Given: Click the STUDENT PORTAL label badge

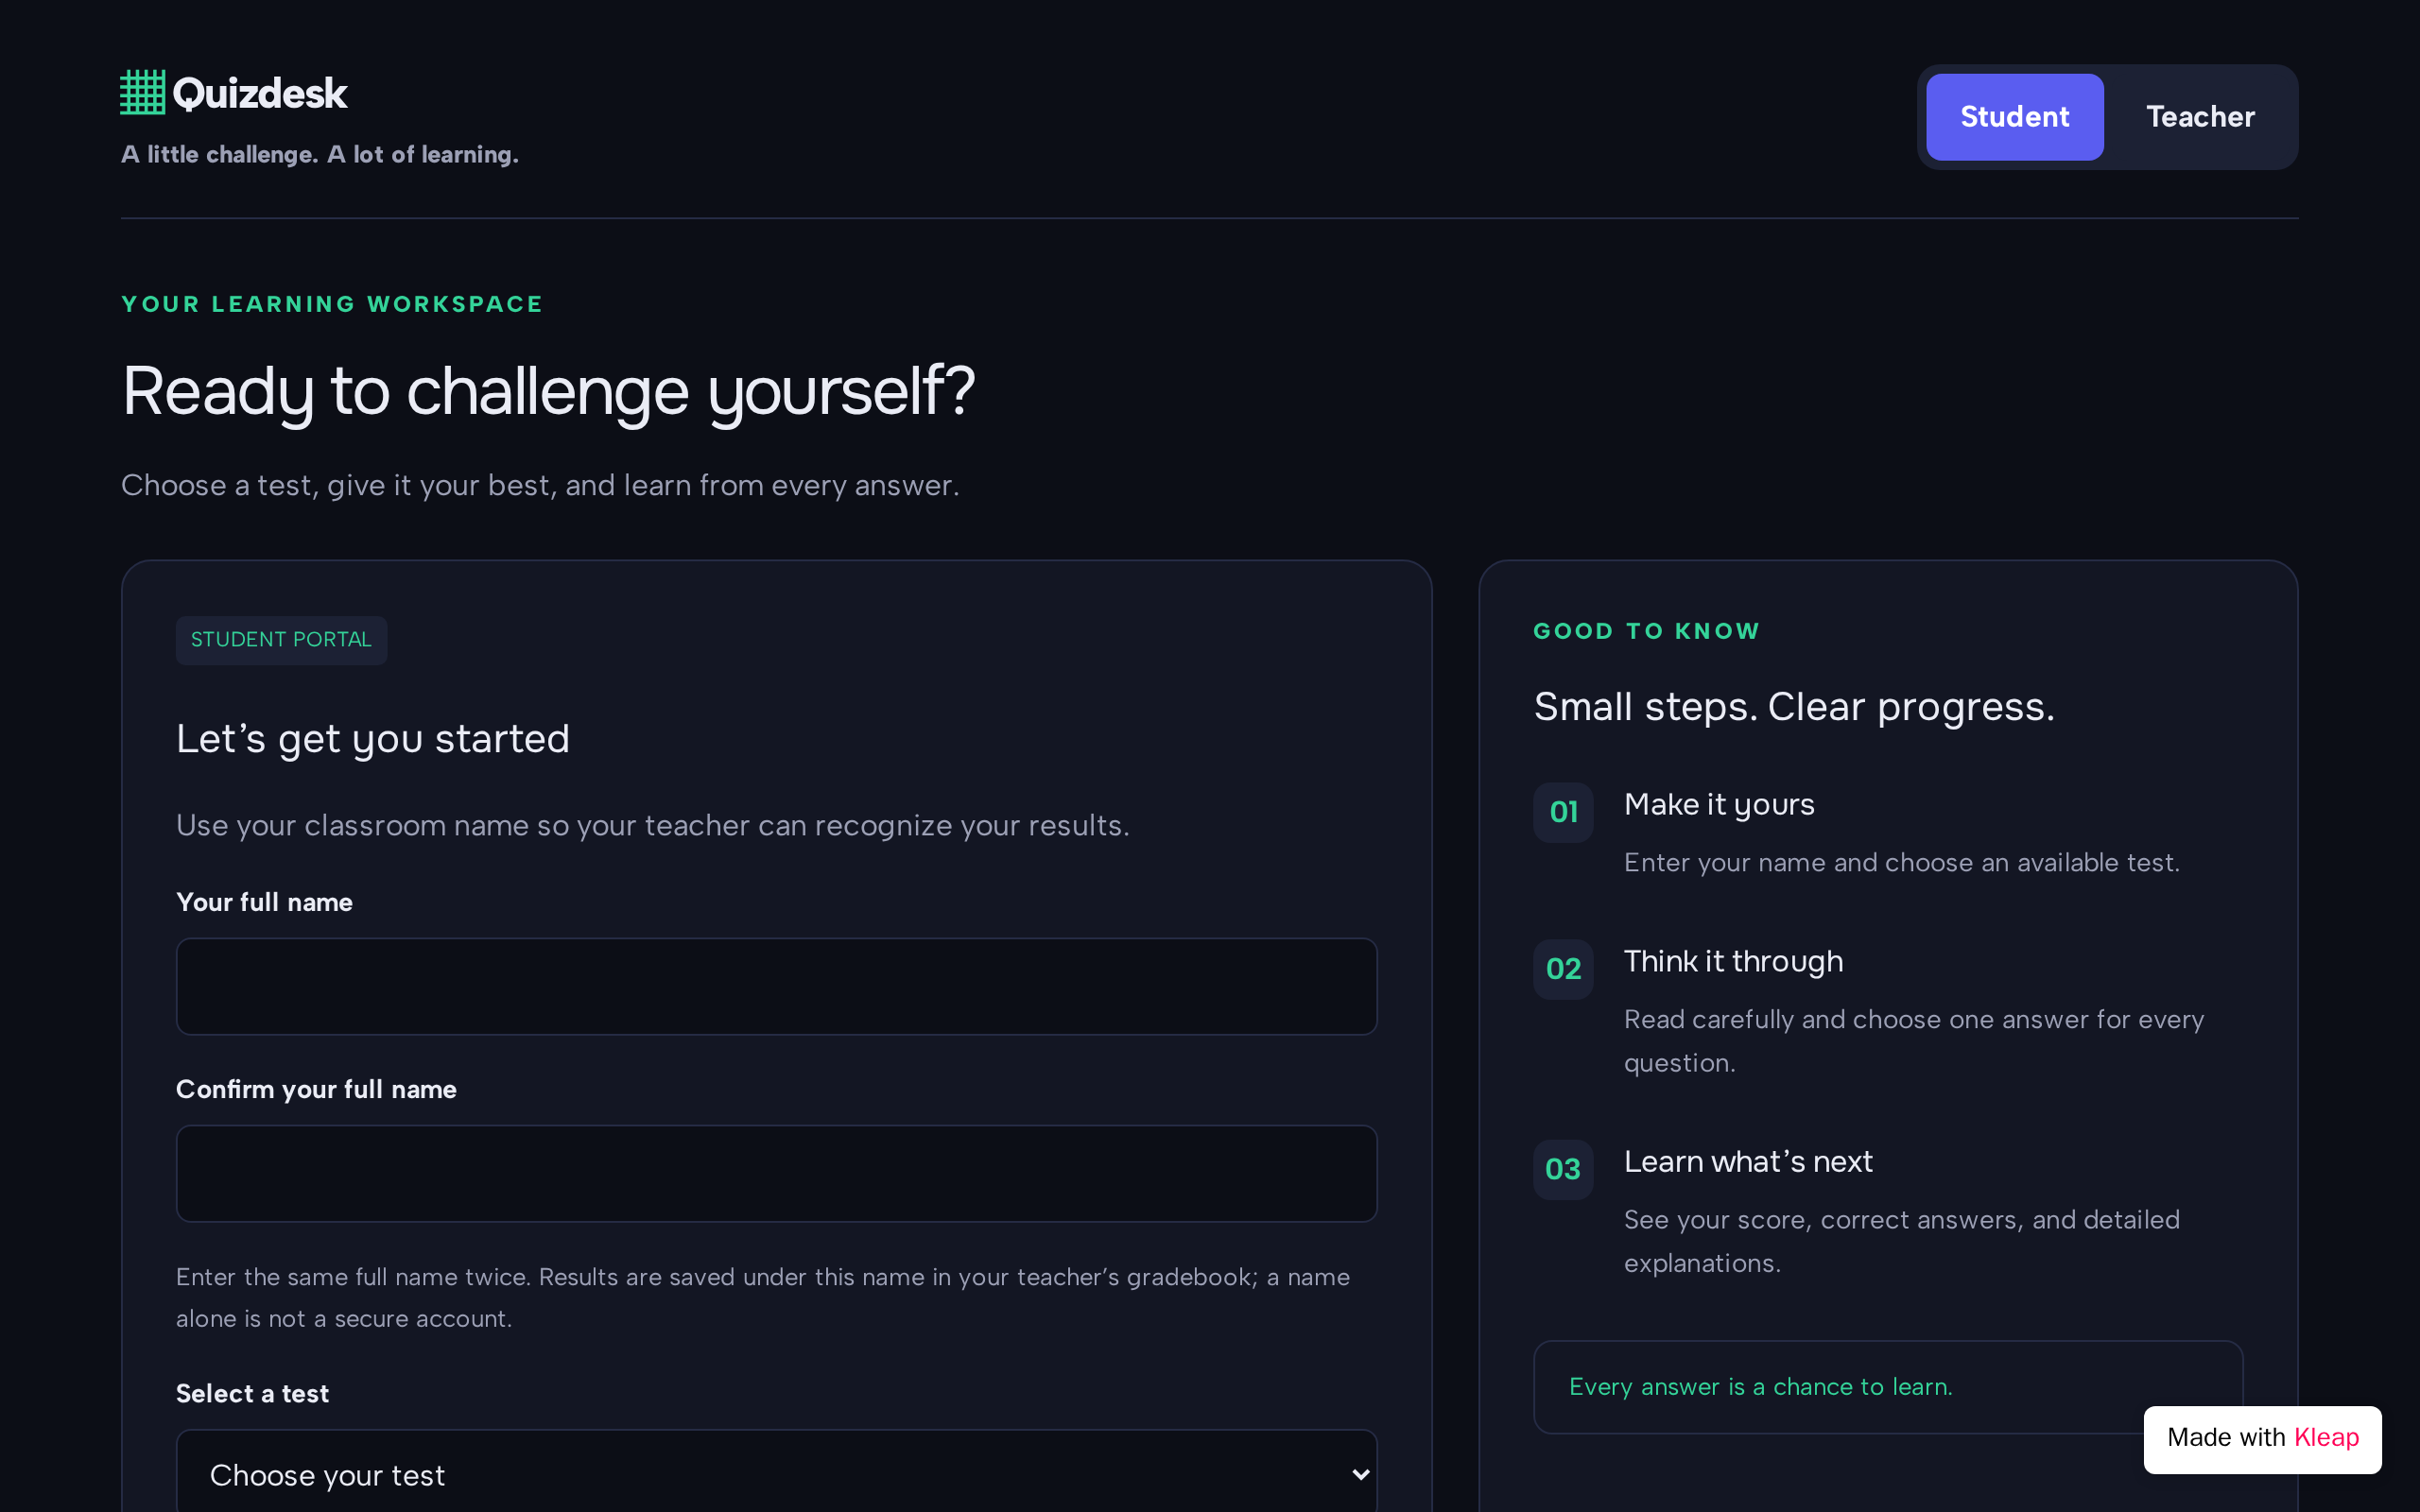Looking at the screenshot, I should click(281, 640).
